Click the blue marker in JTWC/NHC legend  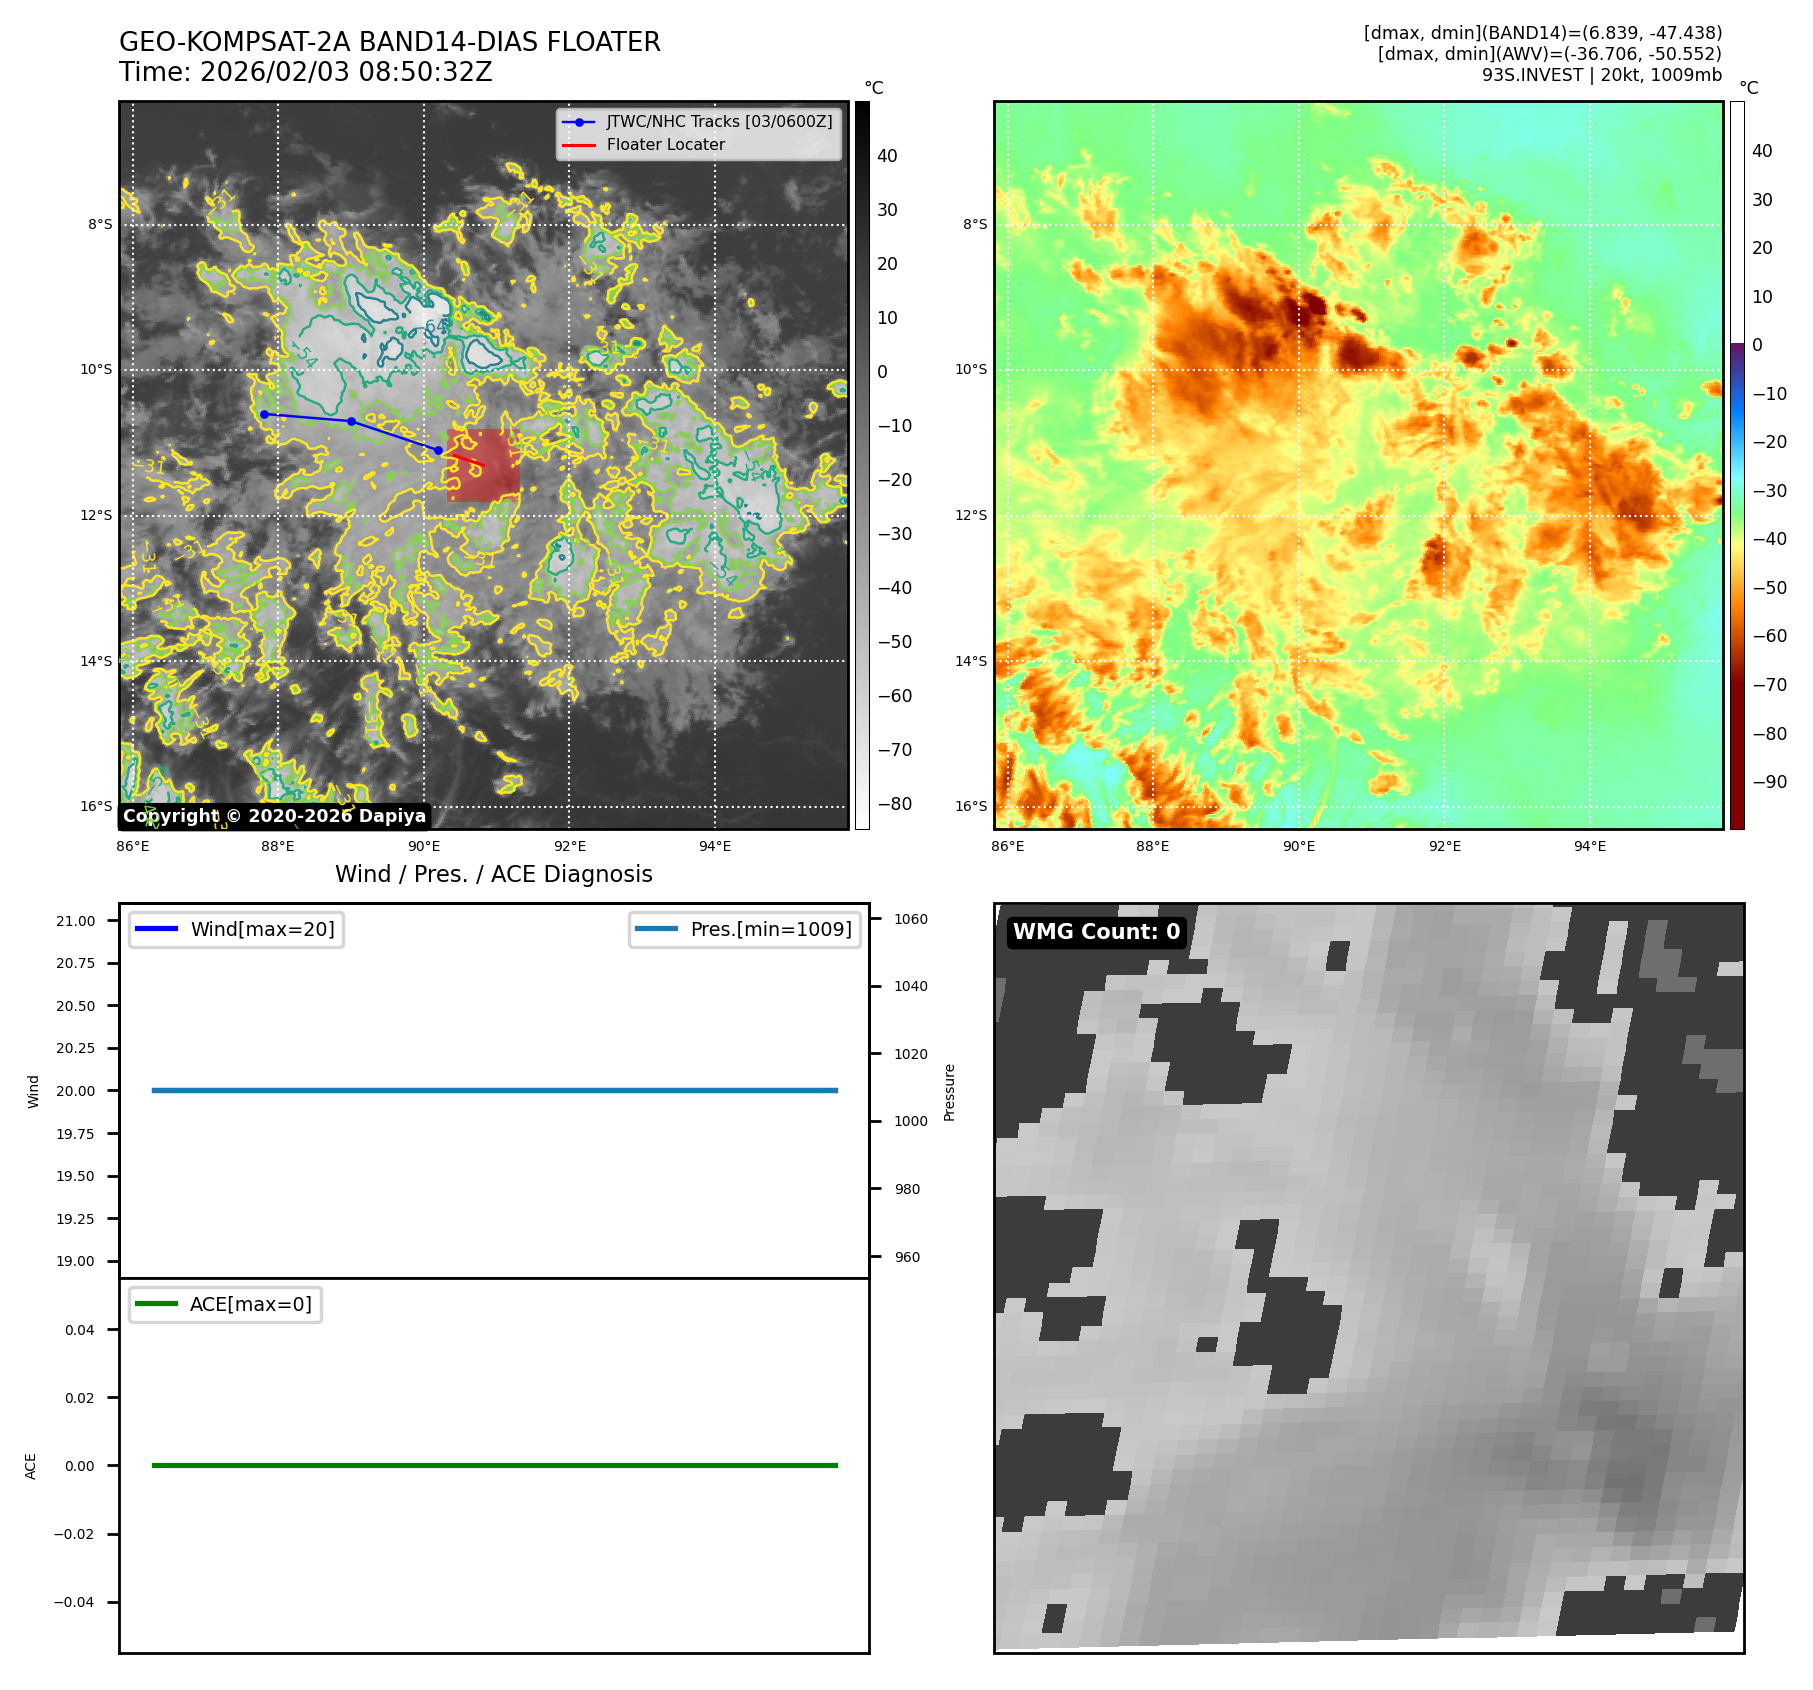tap(579, 122)
